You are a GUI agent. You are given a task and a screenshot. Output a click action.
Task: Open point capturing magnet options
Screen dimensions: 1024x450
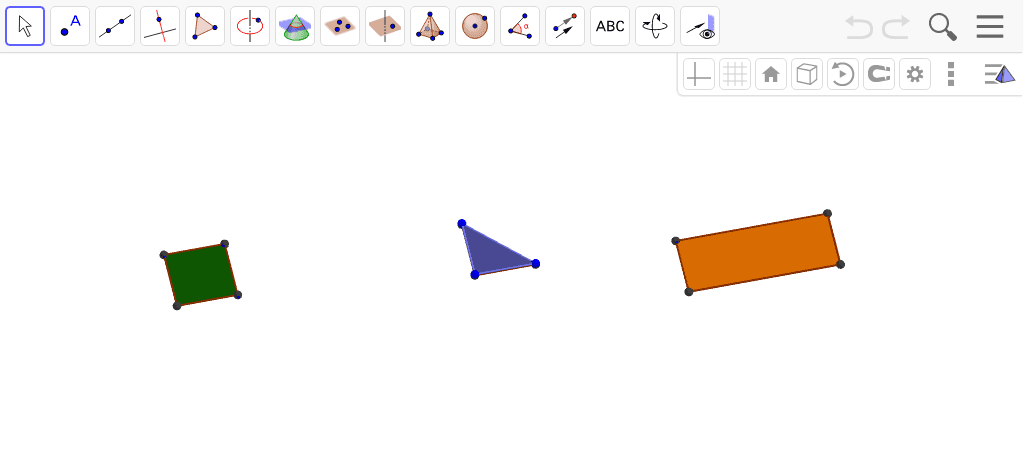coord(879,74)
